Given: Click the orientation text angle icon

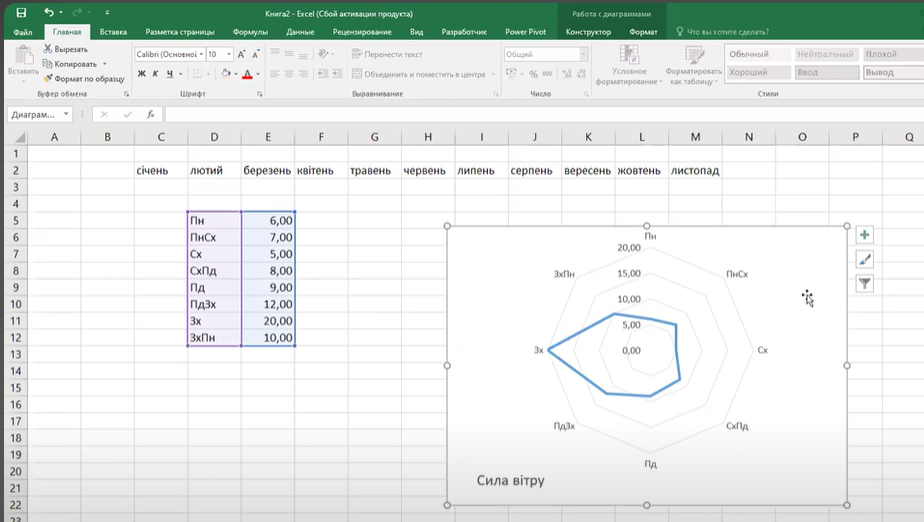Looking at the screenshot, I should point(324,54).
